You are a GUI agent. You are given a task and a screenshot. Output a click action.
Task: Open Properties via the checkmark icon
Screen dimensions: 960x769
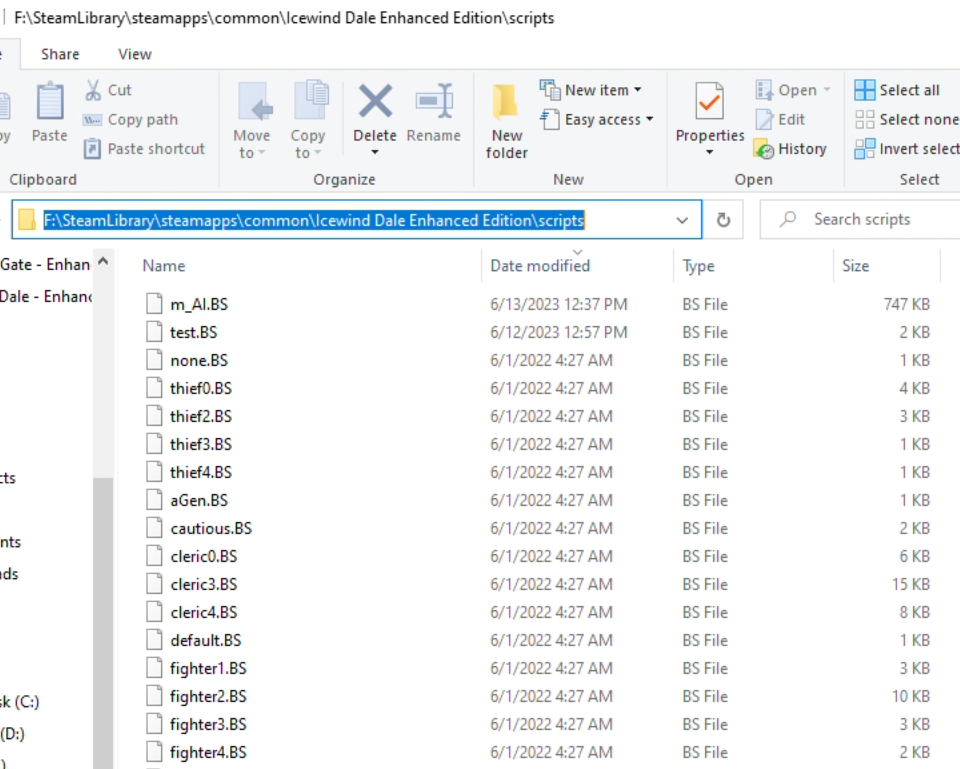(x=709, y=102)
